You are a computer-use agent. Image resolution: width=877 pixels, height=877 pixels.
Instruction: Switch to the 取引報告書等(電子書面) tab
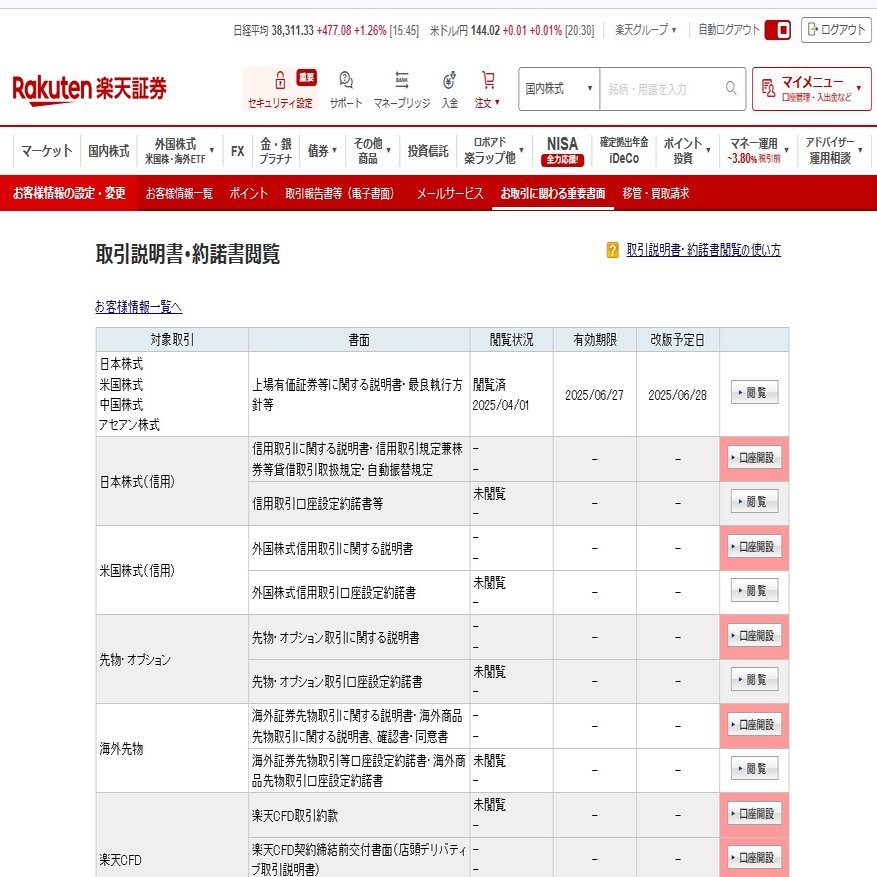pyautogui.click(x=340, y=193)
